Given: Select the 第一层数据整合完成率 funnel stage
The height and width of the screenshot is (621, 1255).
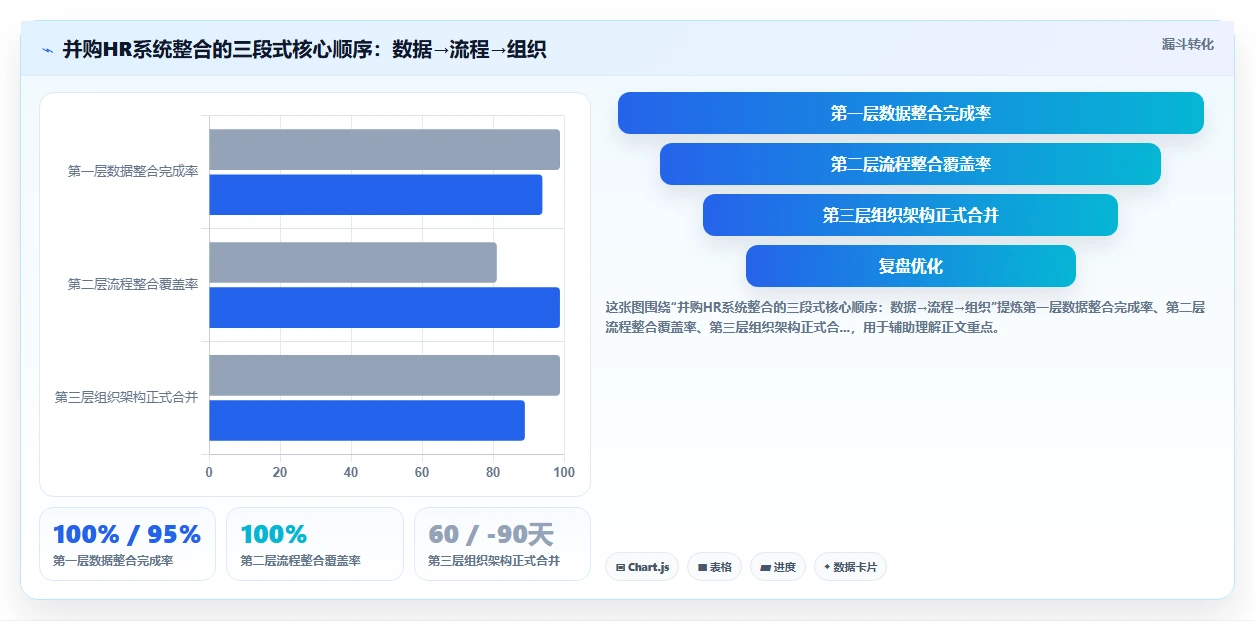Looking at the screenshot, I should click(910, 113).
